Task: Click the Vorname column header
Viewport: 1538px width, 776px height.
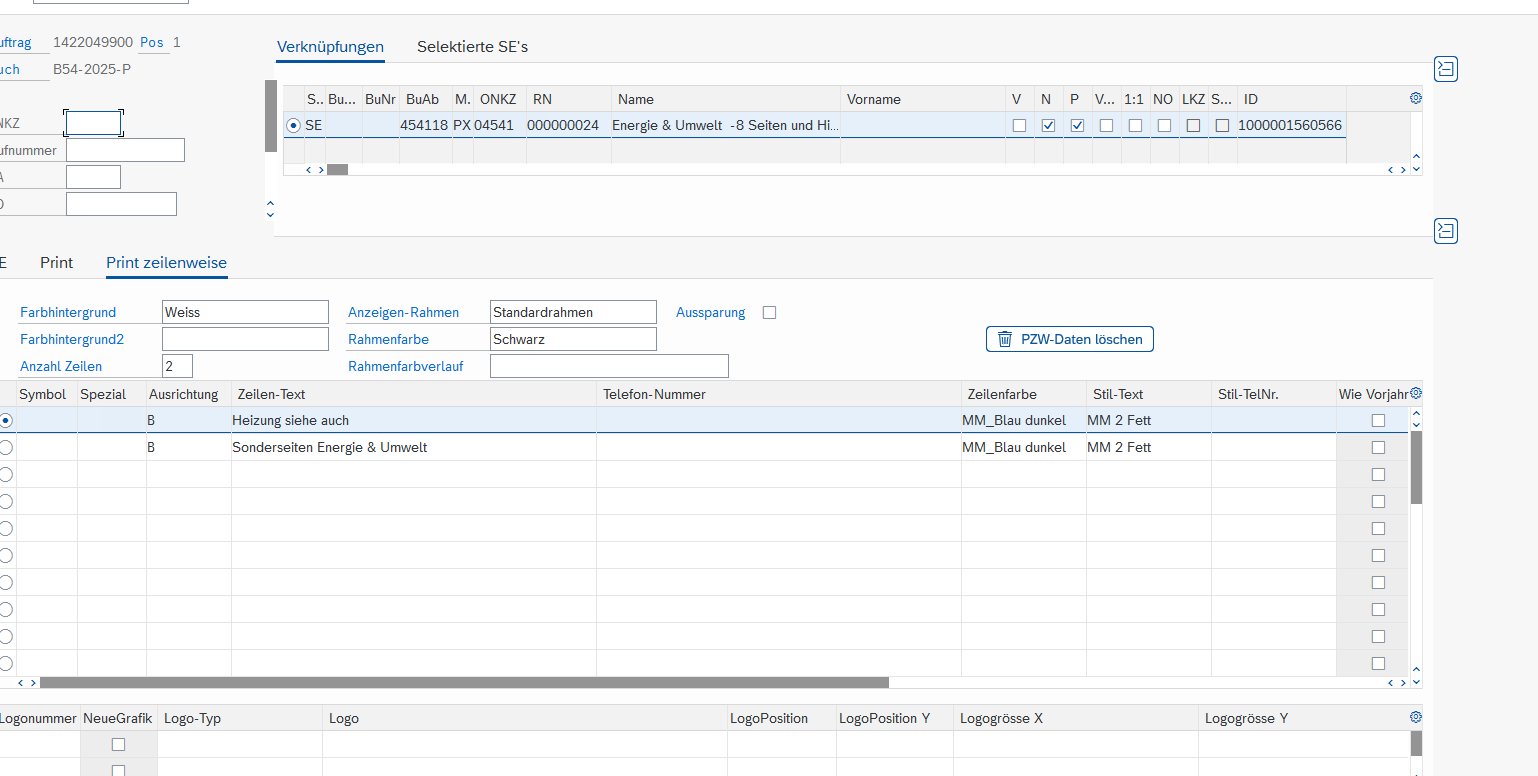Action: point(923,99)
